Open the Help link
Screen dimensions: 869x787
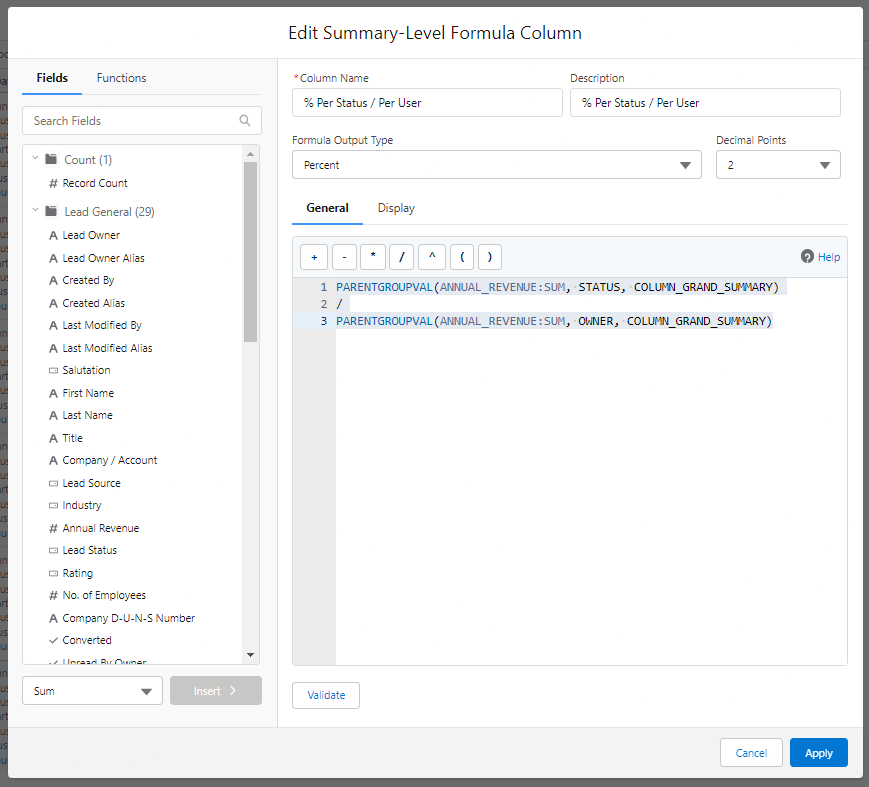pos(829,257)
